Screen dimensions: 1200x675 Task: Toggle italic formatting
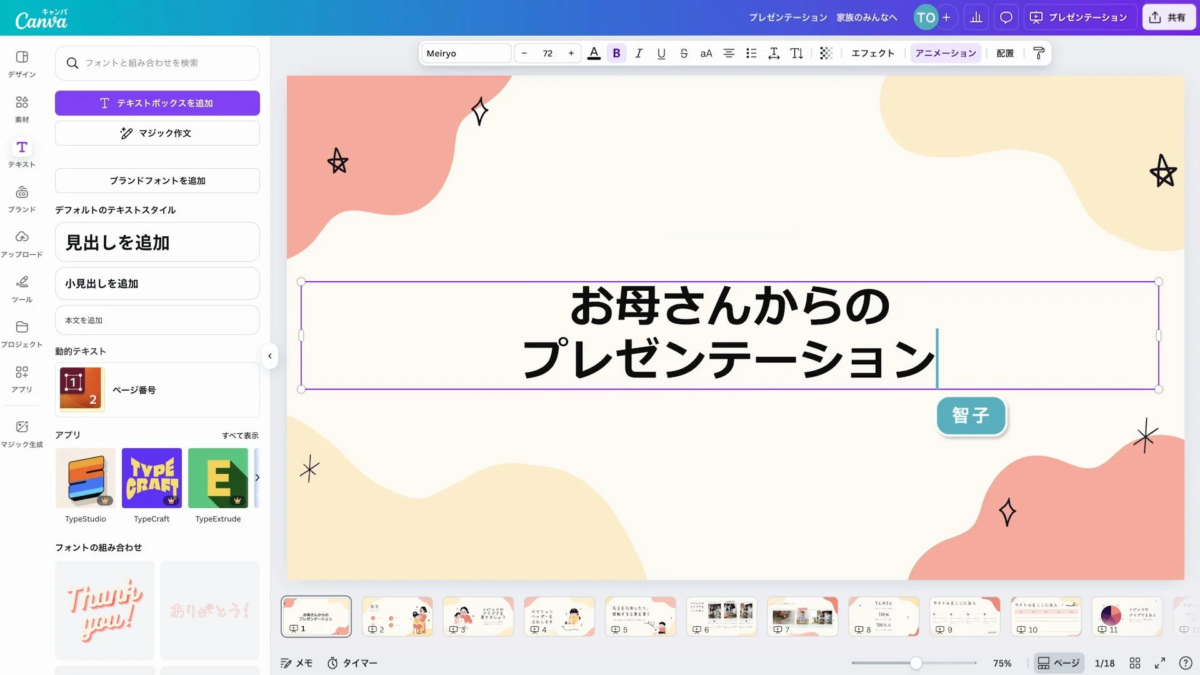point(639,53)
